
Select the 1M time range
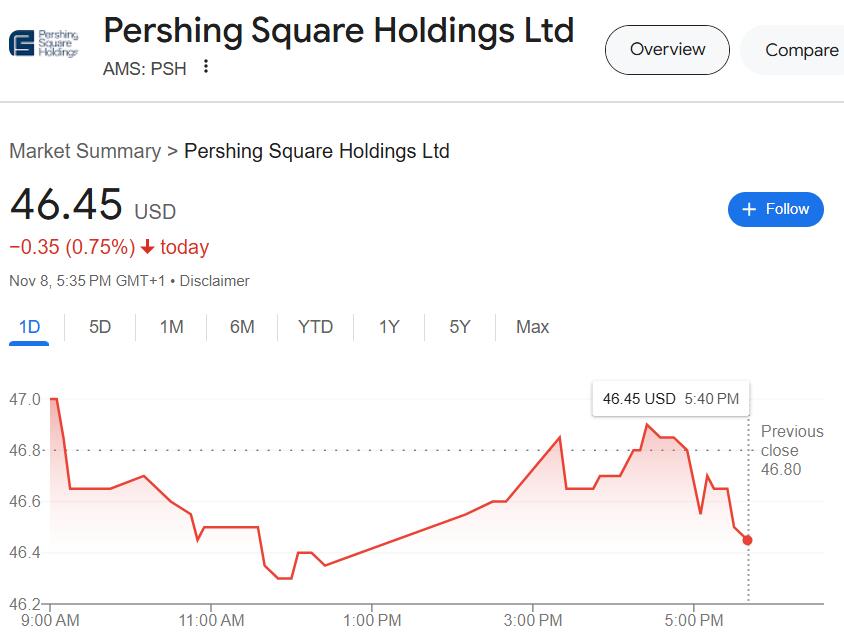click(x=170, y=327)
